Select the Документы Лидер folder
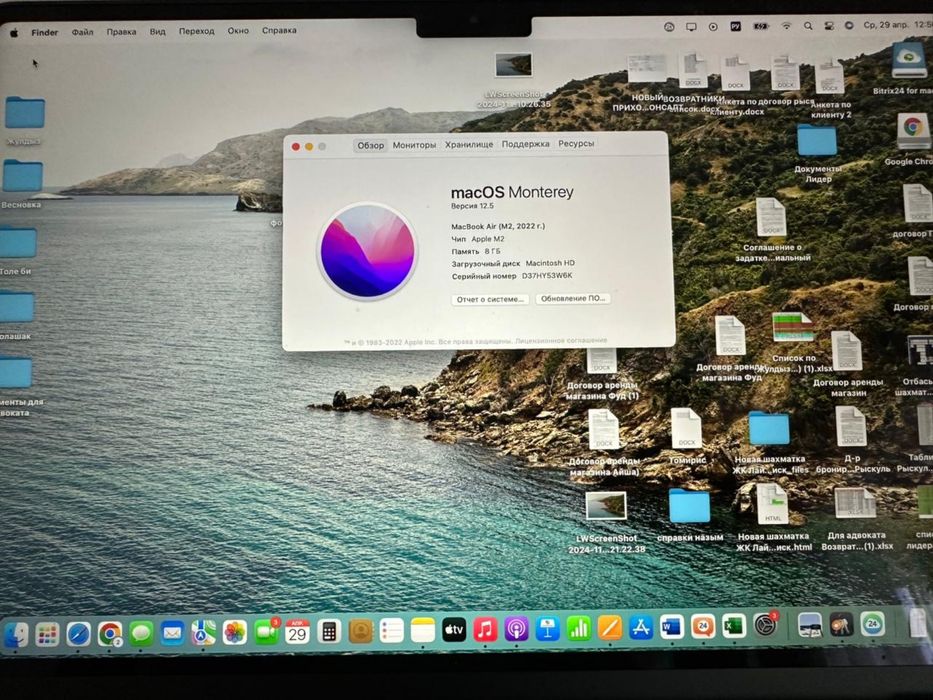This screenshot has width=933, height=700. tap(816, 141)
